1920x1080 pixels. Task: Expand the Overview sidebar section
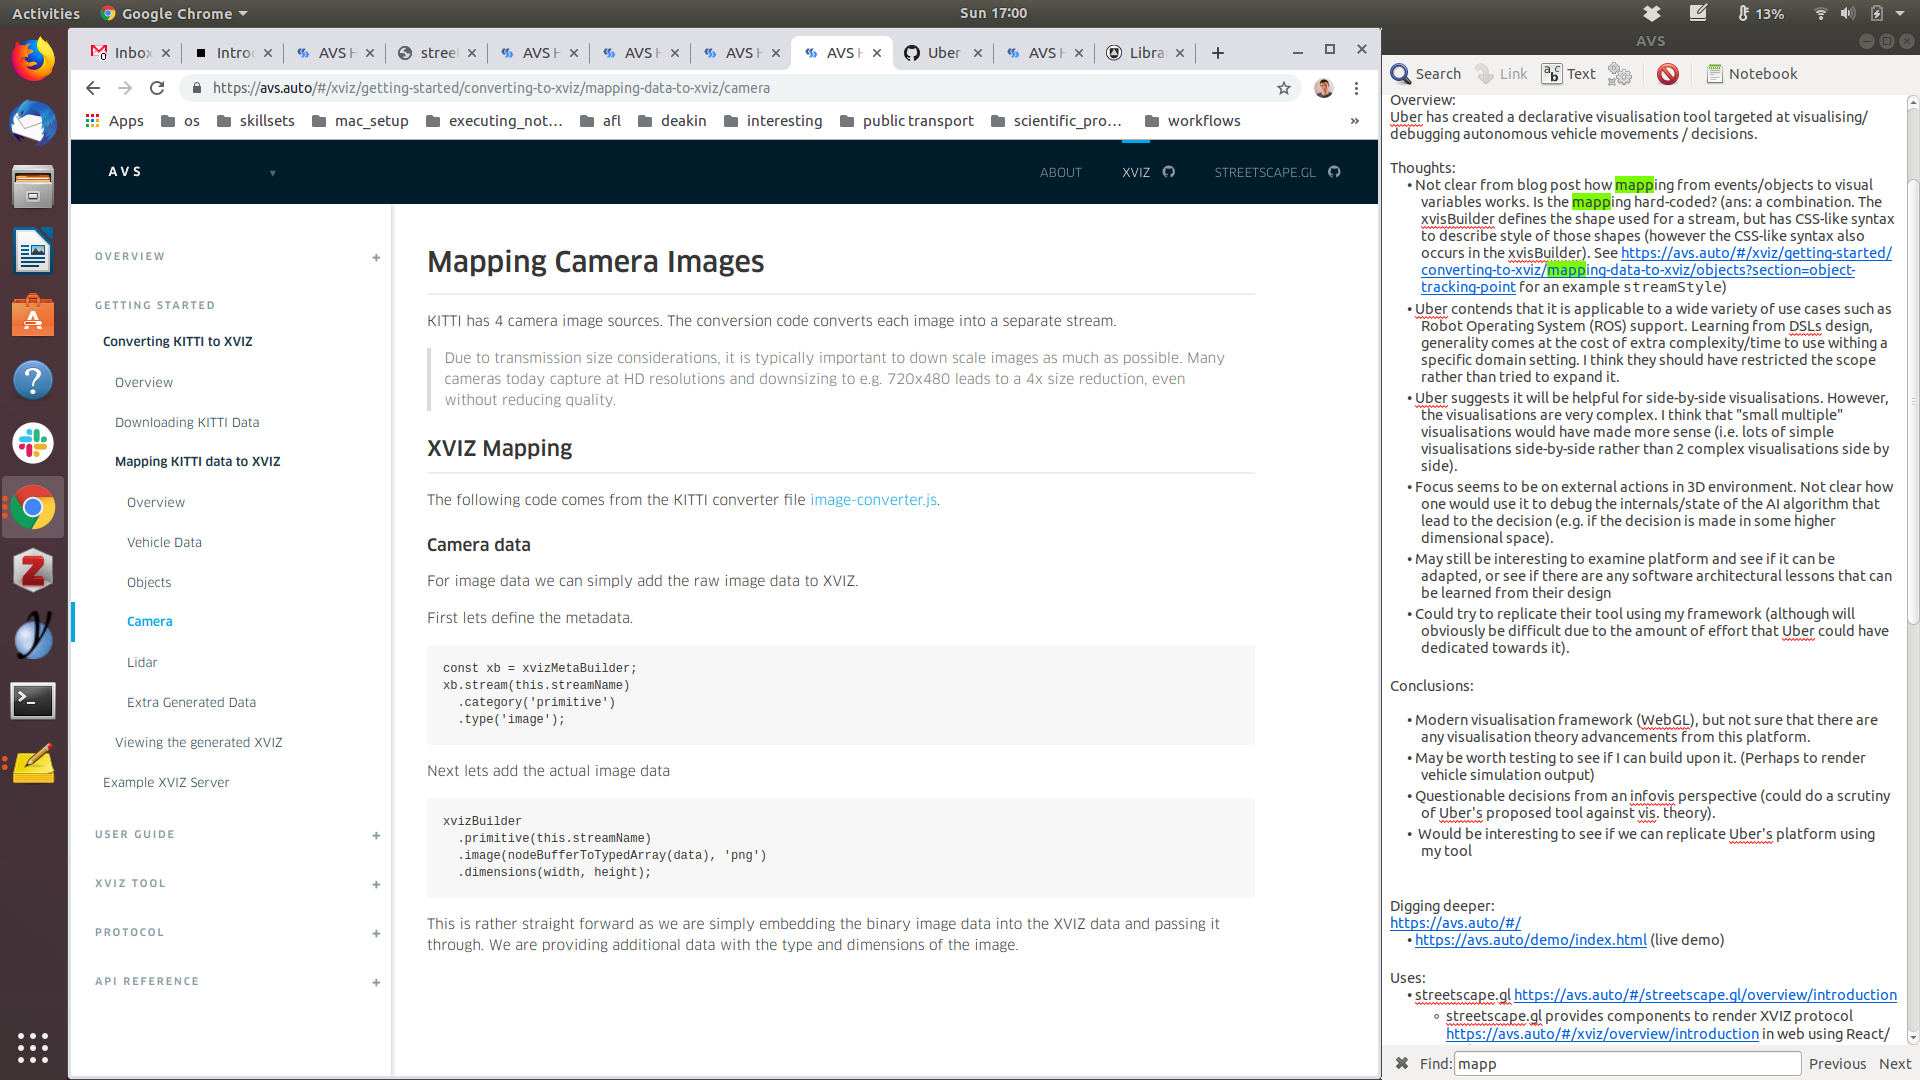tap(376, 257)
